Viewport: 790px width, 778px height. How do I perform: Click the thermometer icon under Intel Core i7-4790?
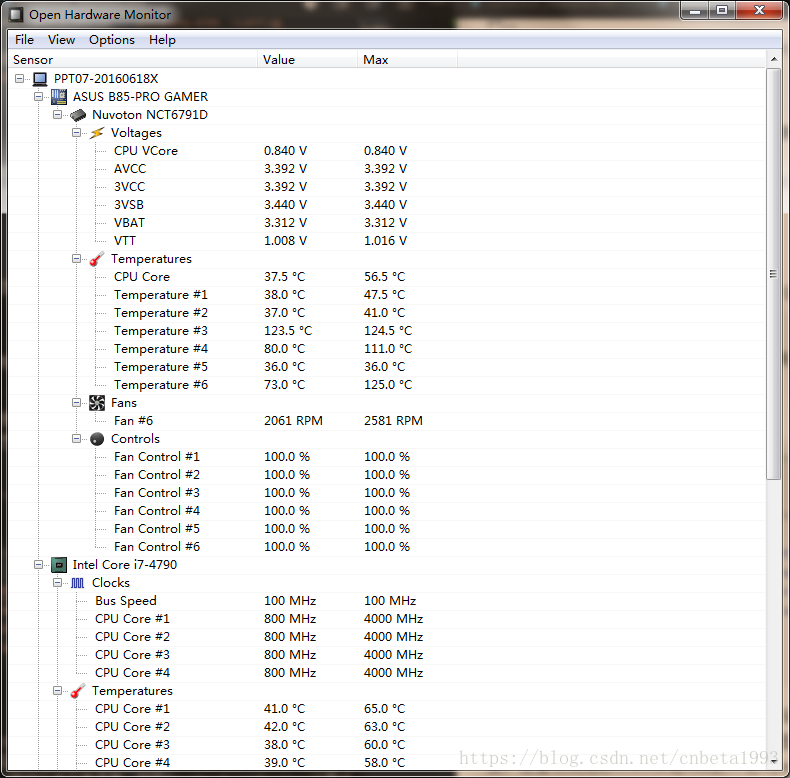pos(78,691)
